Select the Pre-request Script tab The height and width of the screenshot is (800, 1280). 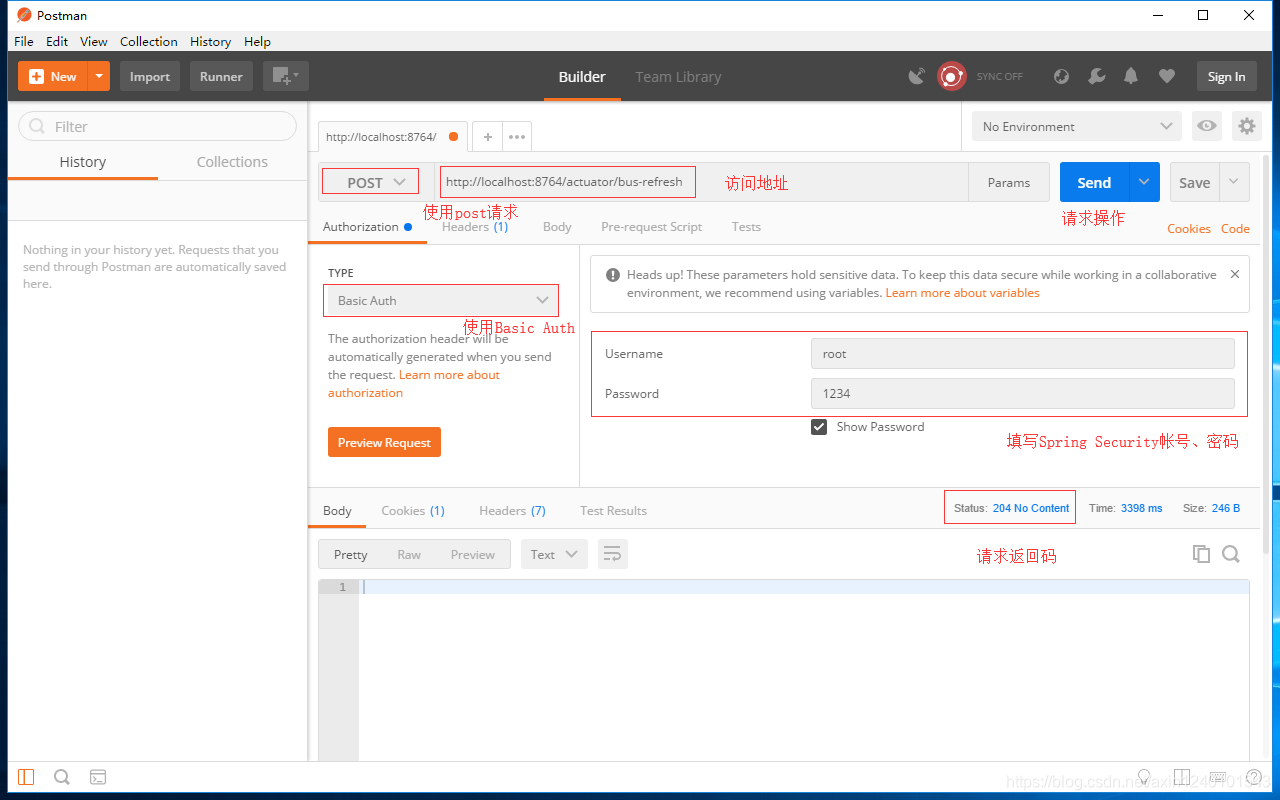(x=651, y=227)
